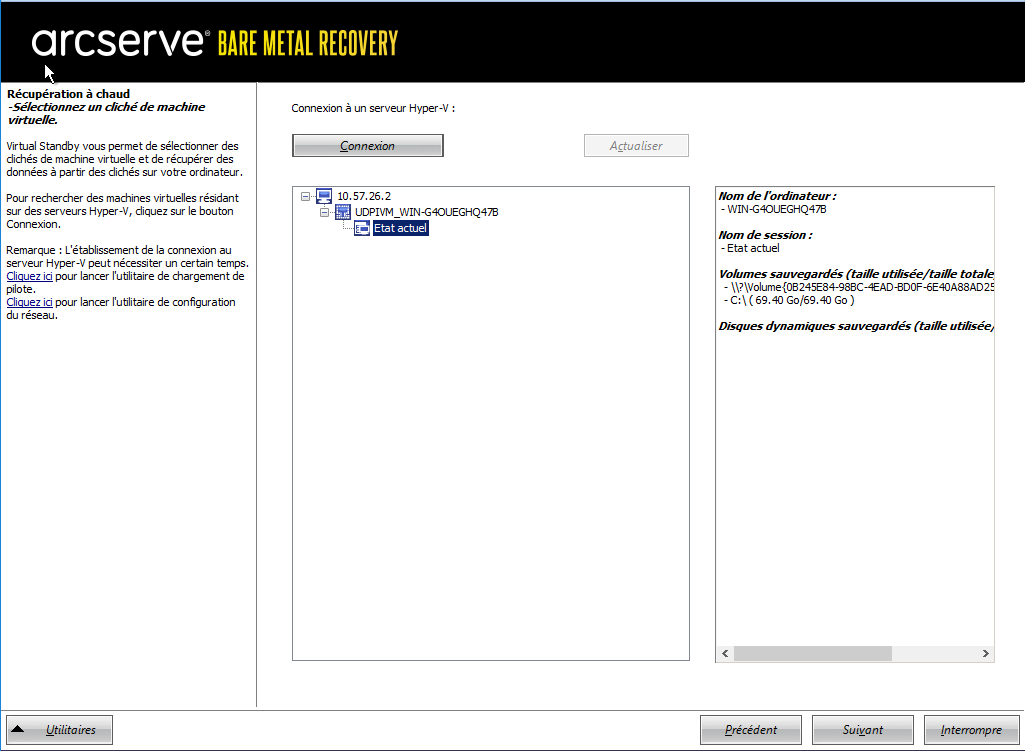Collapse the 10.57.26.2 server node

[x=305, y=196]
